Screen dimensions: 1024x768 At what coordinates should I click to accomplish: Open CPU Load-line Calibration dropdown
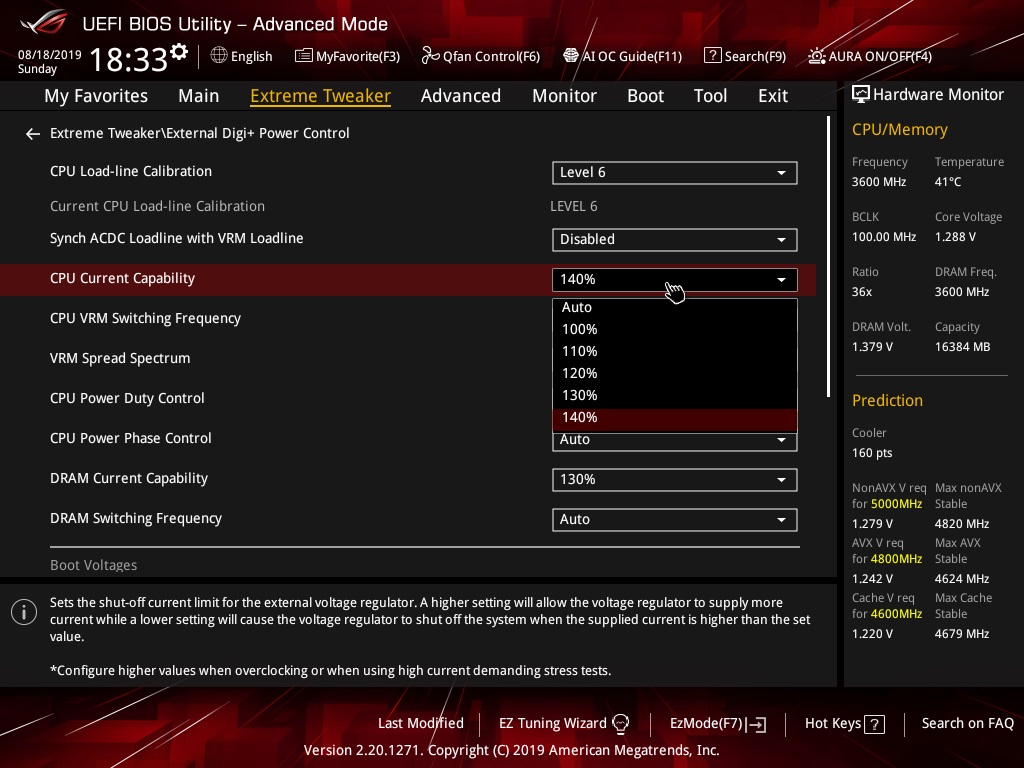pos(675,172)
